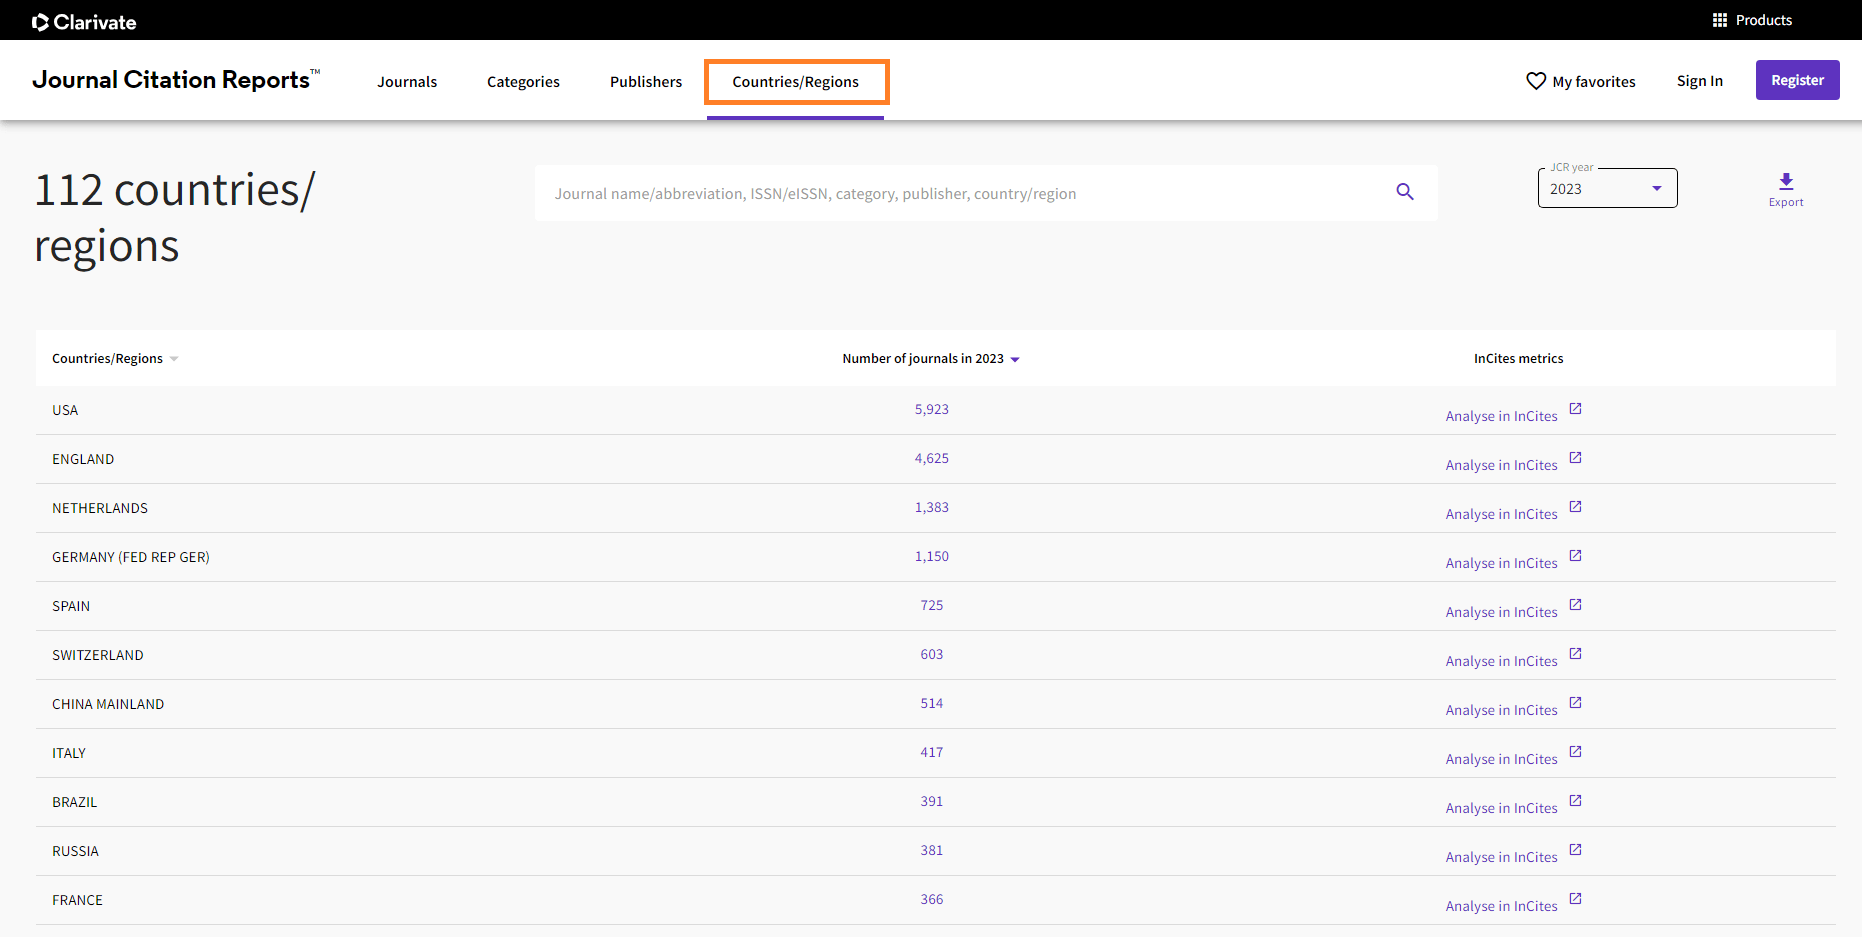Click the search magnifier icon

click(x=1405, y=192)
